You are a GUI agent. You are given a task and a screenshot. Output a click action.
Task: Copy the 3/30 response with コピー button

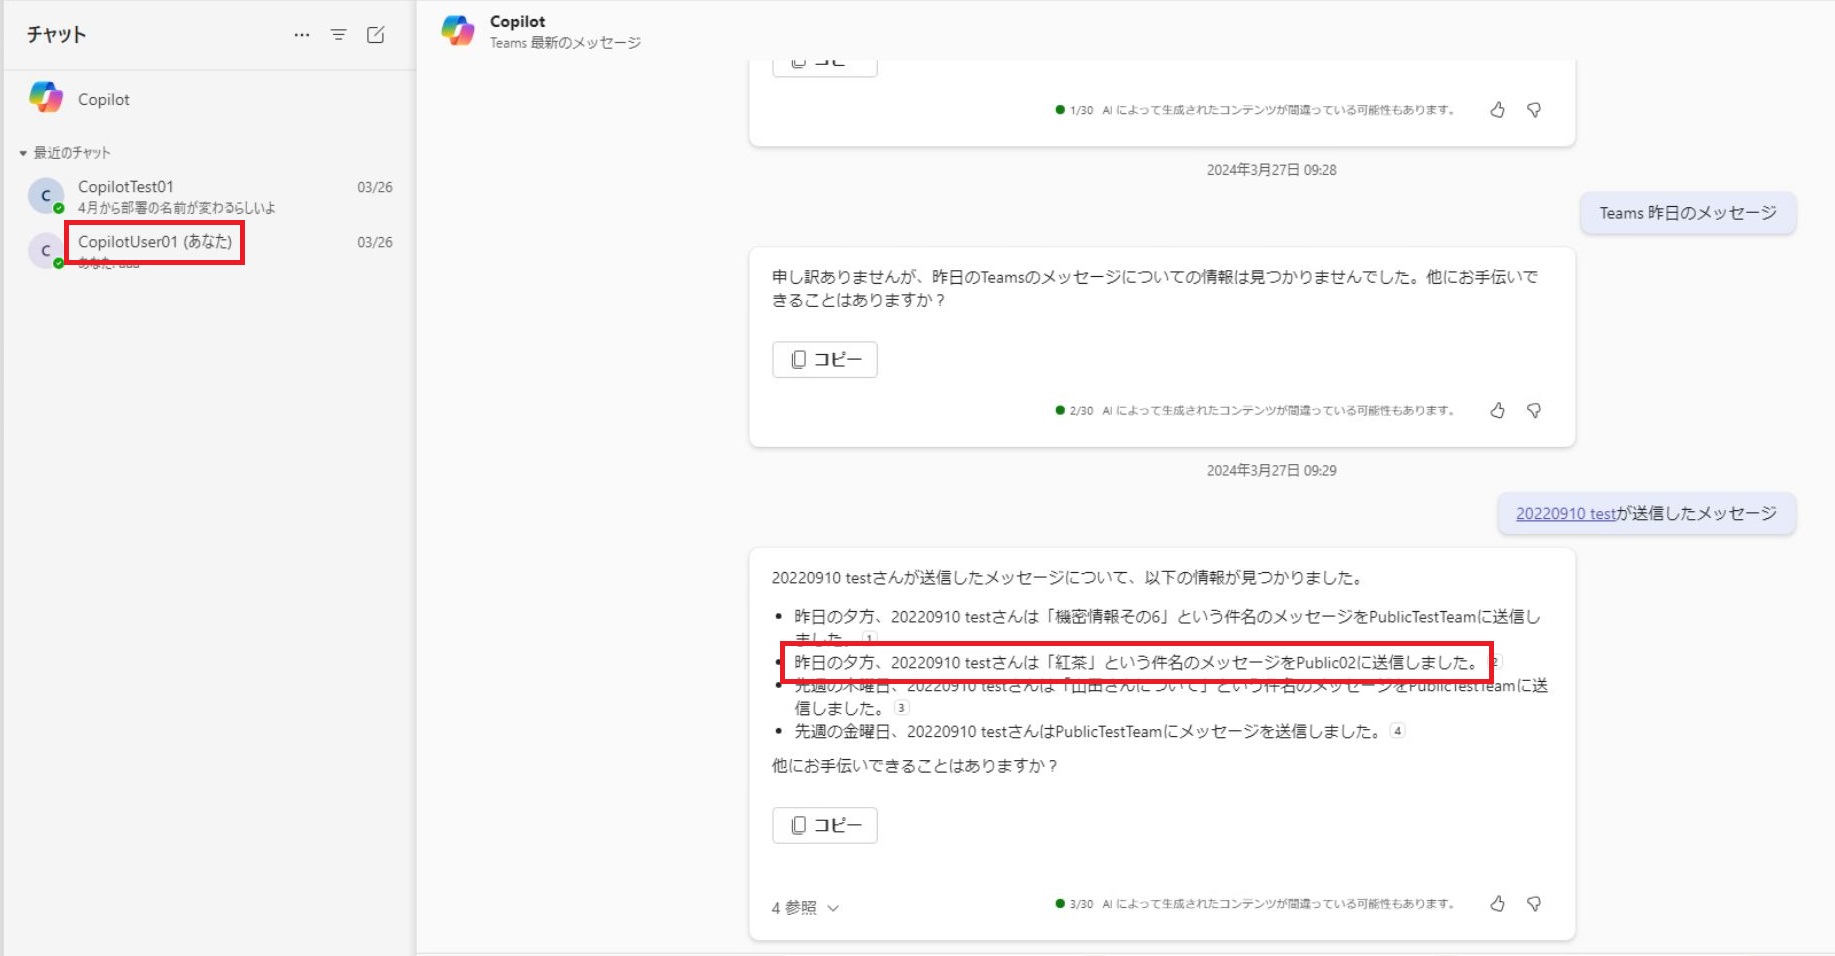pos(825,826)
